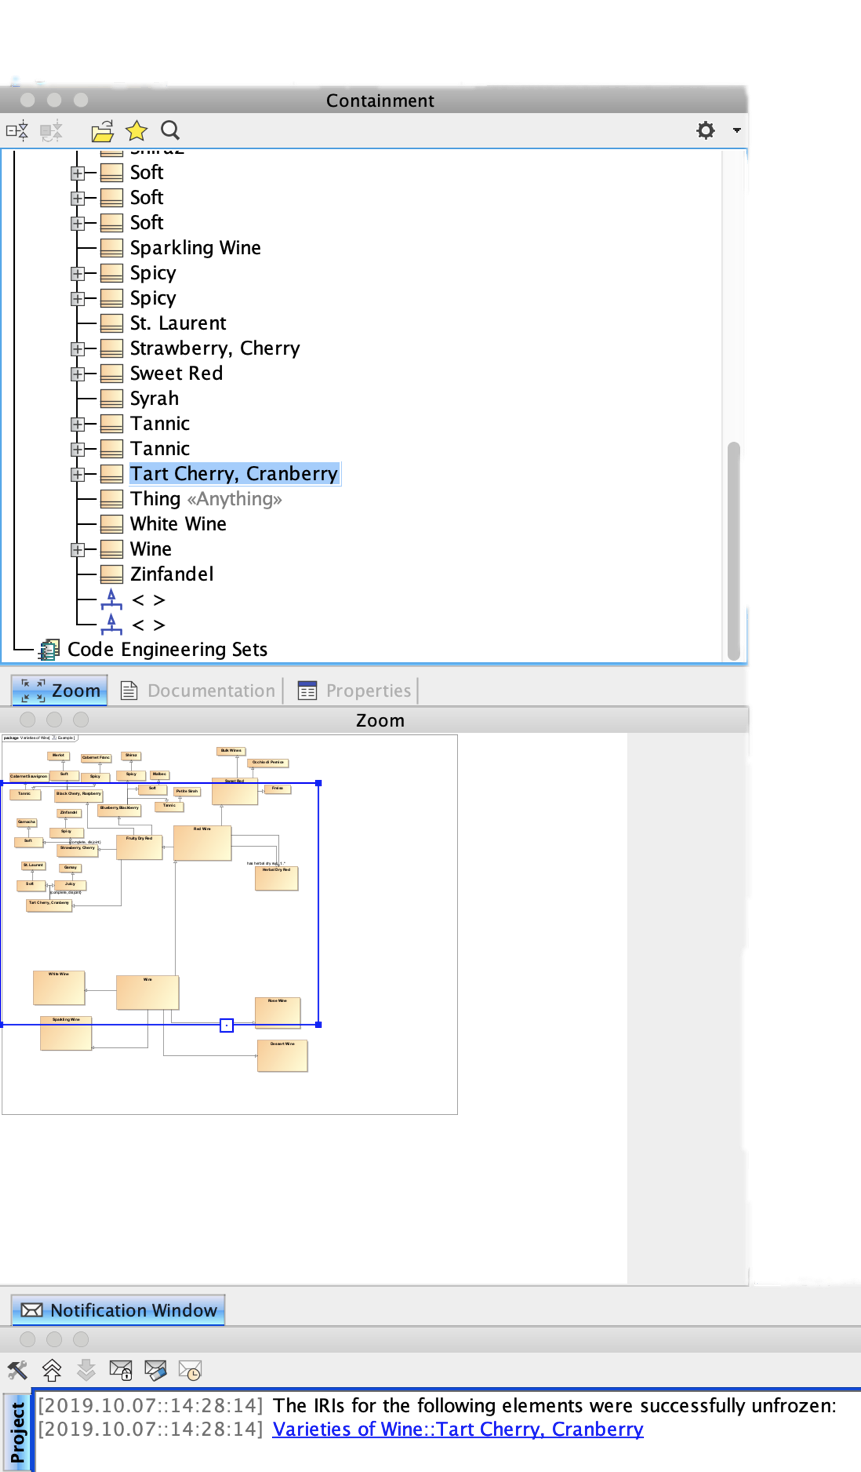Click the class icon beside Zinfandel
The width and height of the screenshot is (861, 1472).
(112, 574)
